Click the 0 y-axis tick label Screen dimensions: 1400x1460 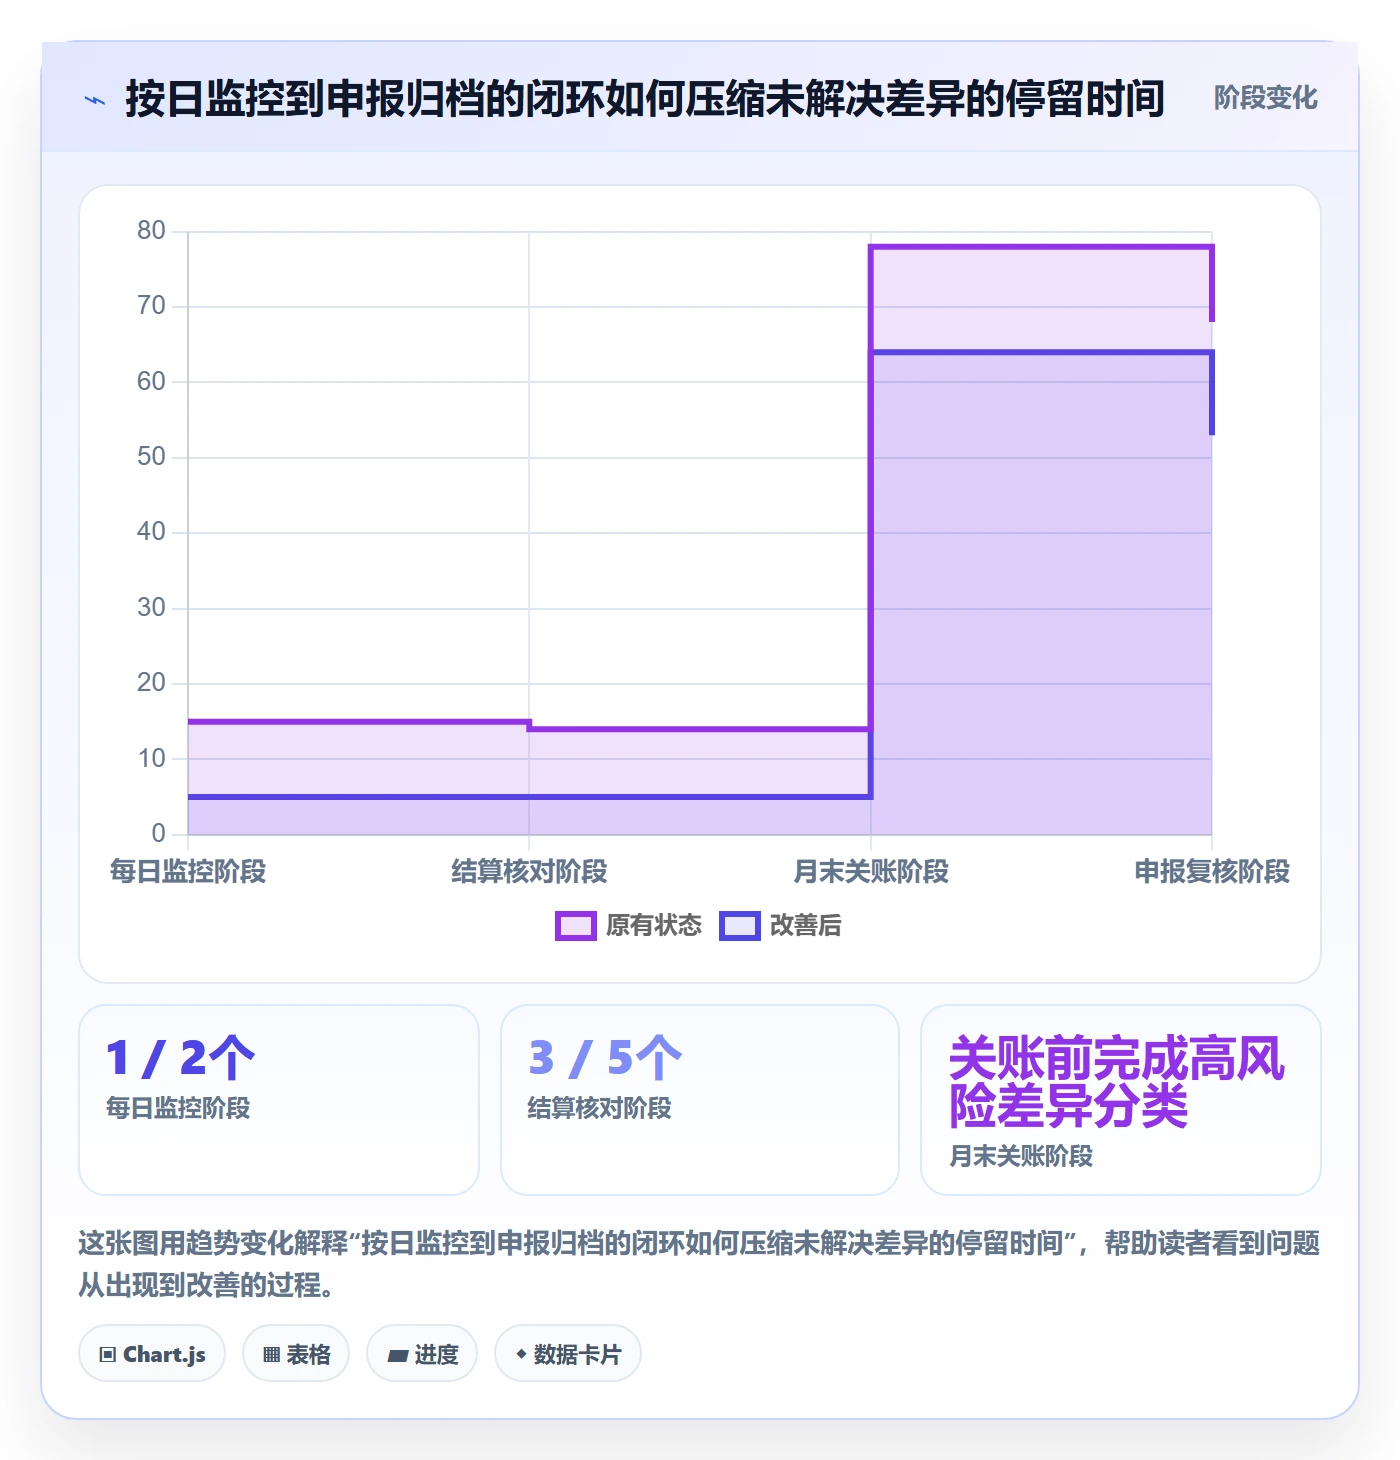point(158,834)
